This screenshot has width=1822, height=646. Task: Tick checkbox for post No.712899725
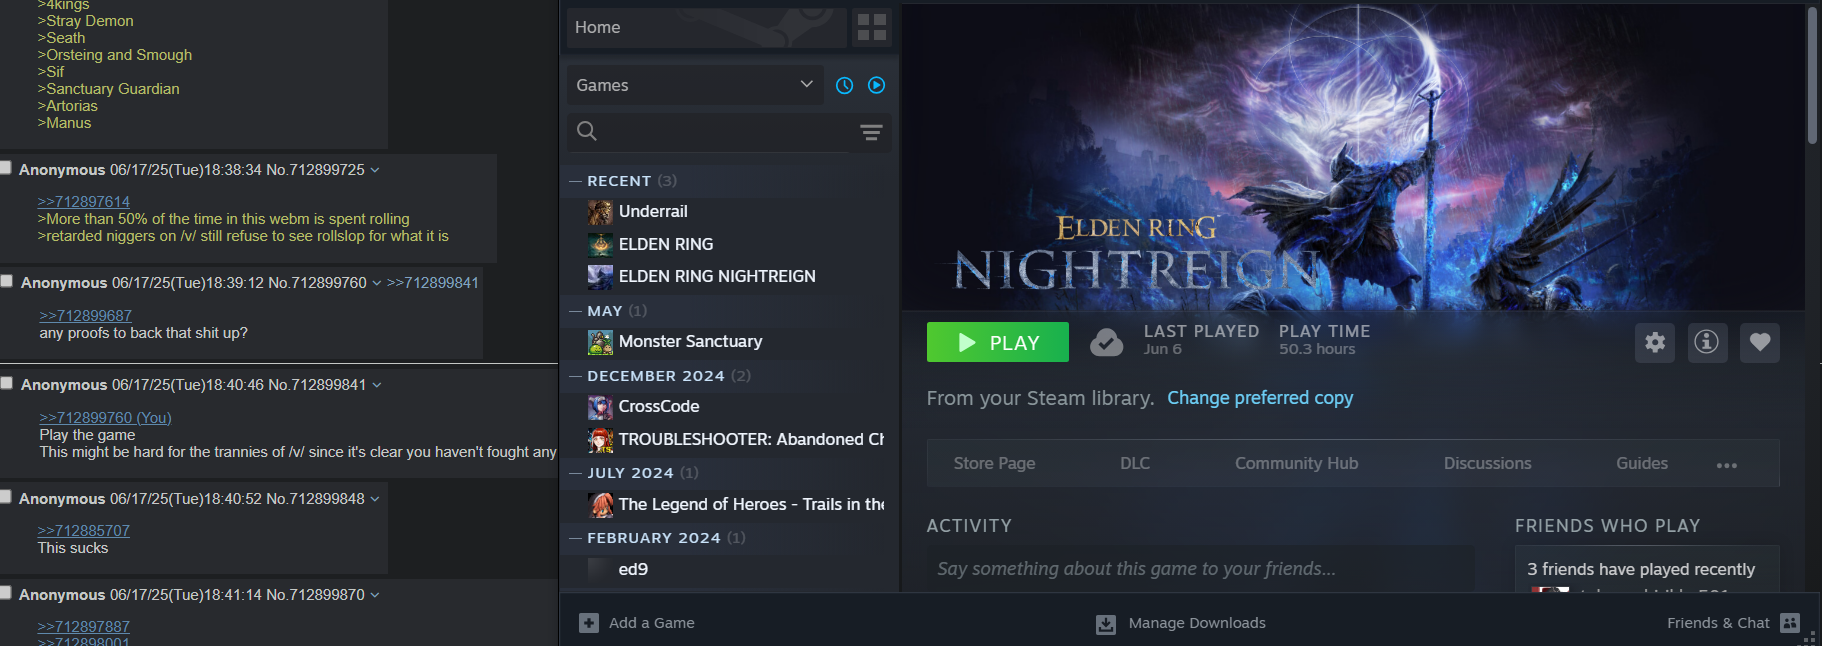tap(5, 168)
